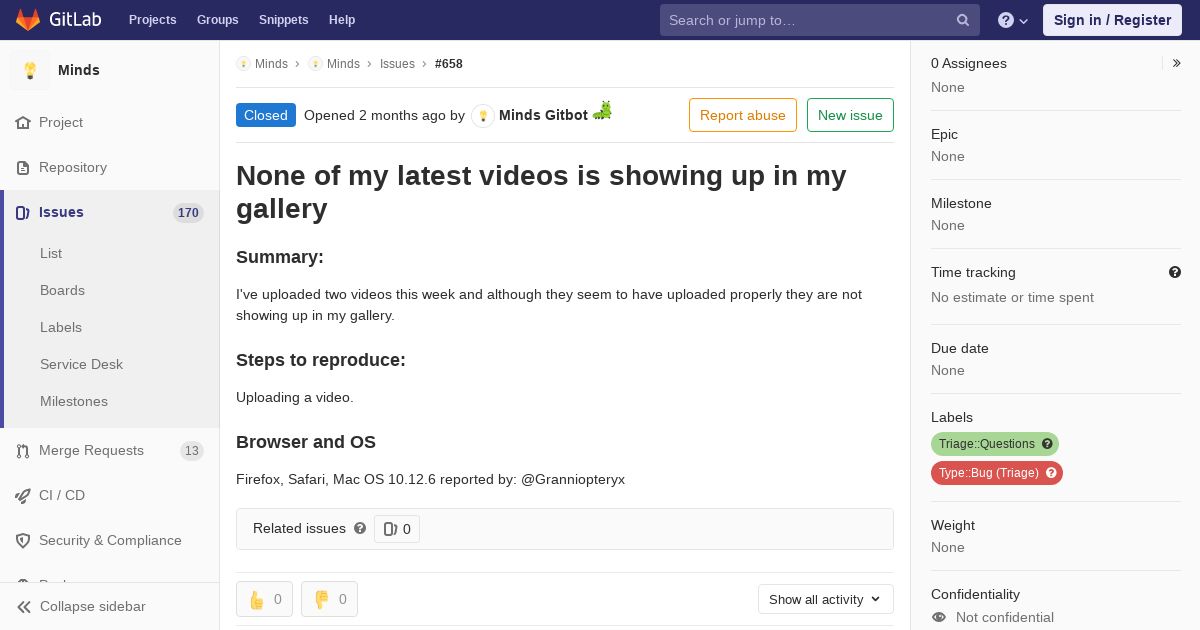Click the Weight label
Image resolution: width=1200 pixels, height=630 pixels.
pos(953,525)
